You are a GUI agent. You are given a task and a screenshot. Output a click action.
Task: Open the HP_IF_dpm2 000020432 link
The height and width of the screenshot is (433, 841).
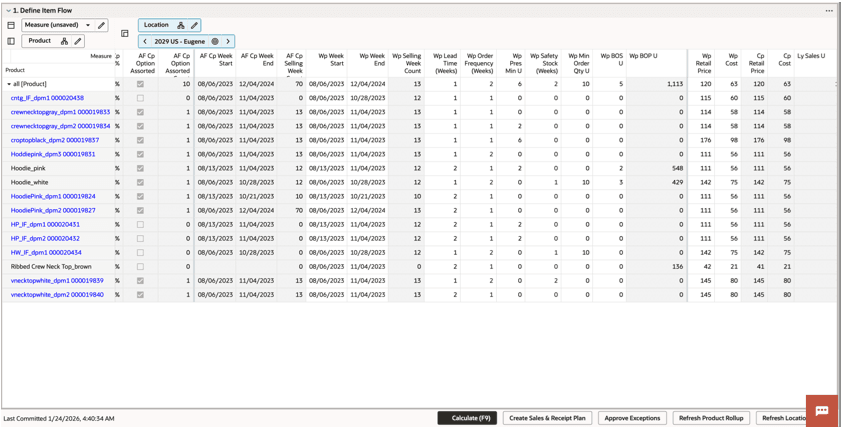(x=45, y=238)
